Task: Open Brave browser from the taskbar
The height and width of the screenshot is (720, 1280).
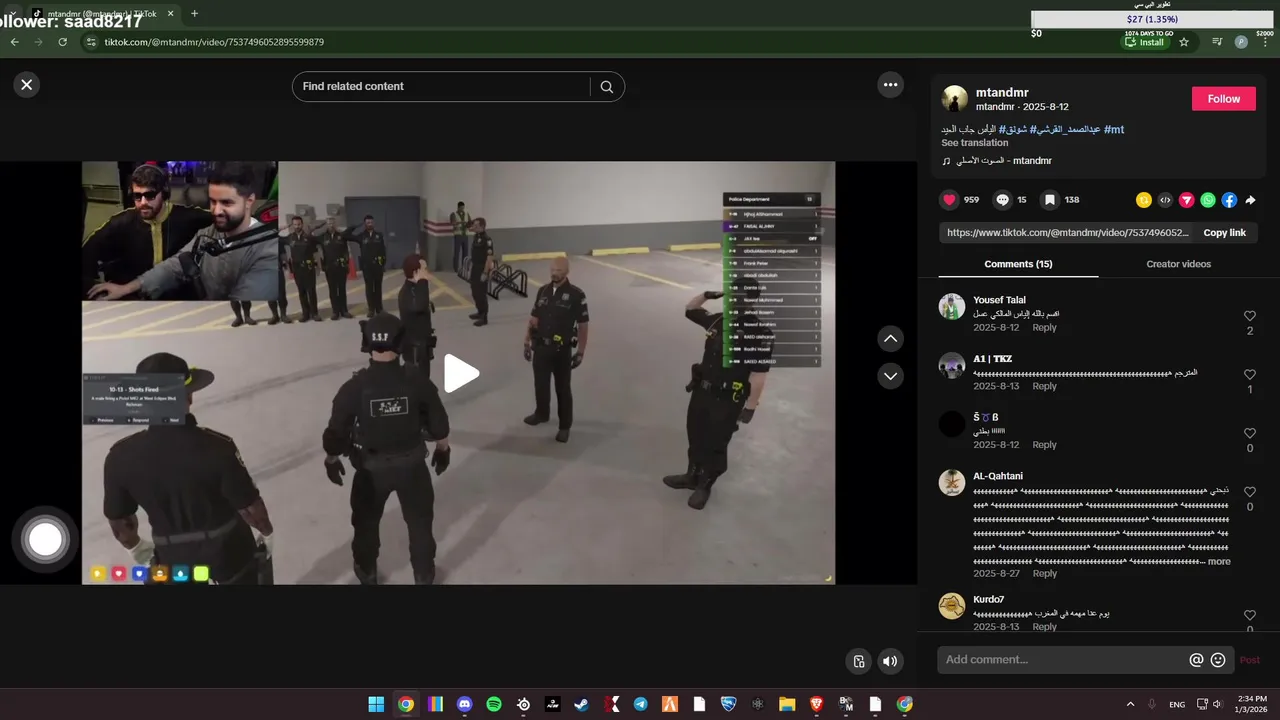Action: 816,704
